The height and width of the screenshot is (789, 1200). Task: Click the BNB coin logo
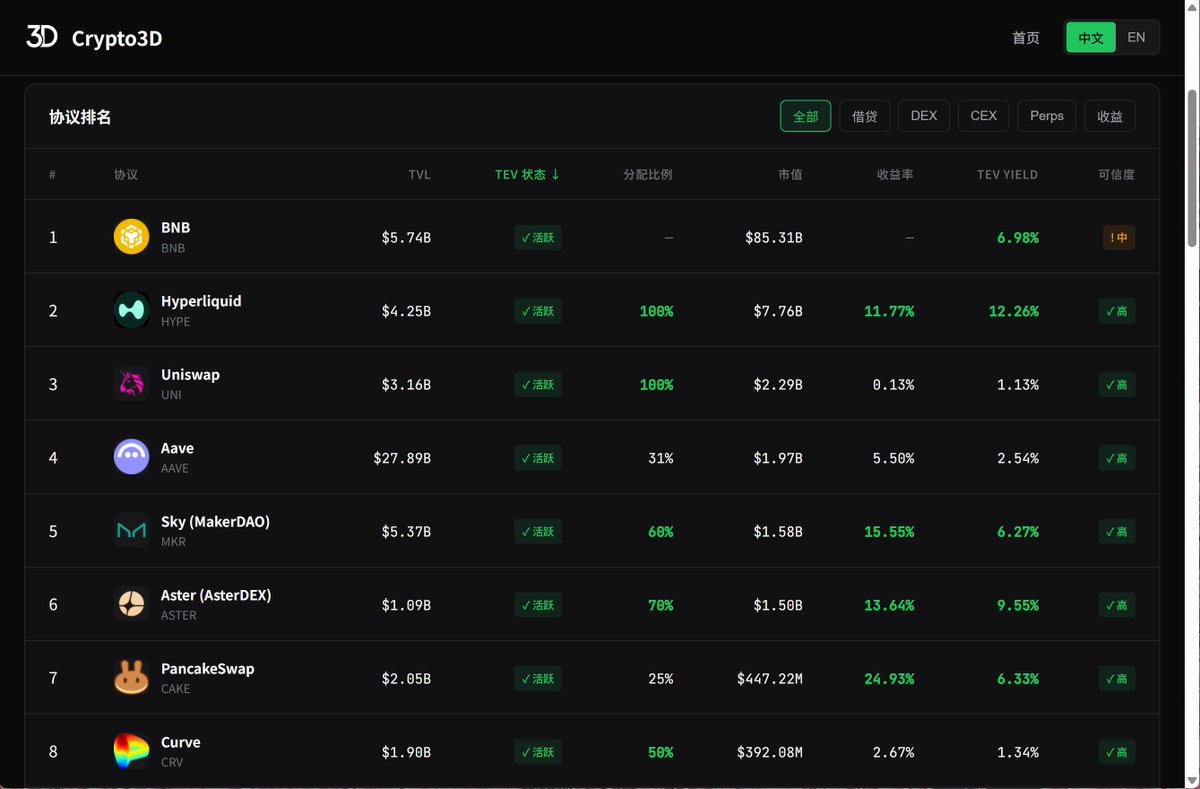[131, 237]
